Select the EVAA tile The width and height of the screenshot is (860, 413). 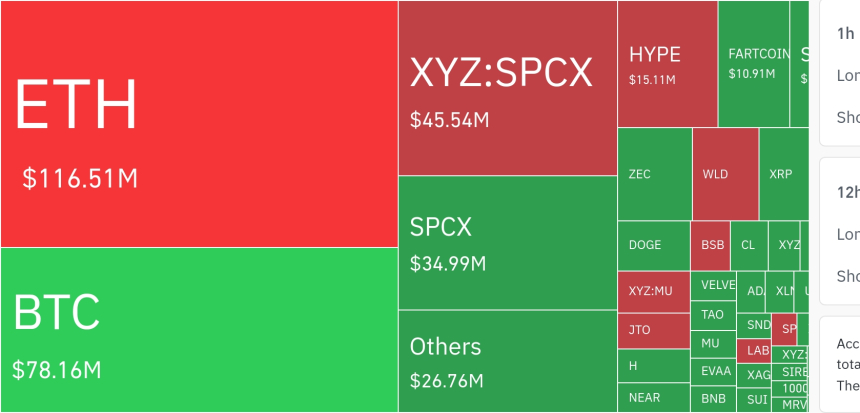point(713,372)
